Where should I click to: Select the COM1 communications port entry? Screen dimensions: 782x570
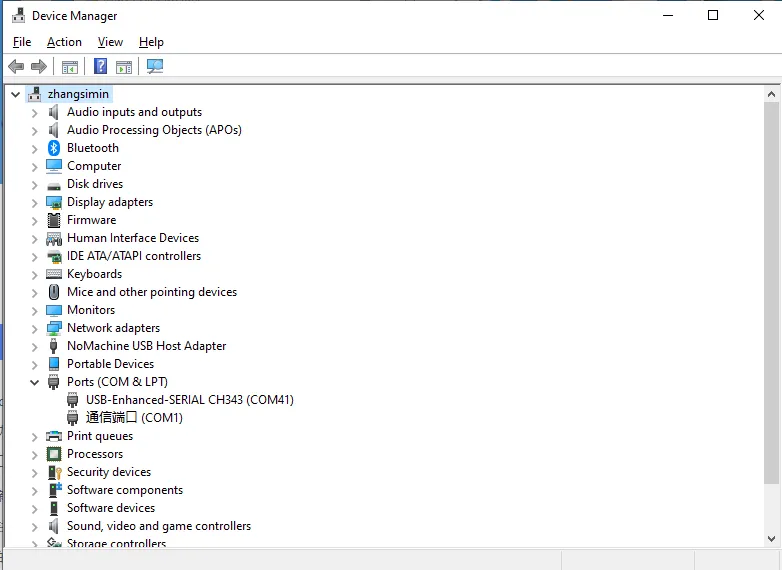(x=134, y=418)
